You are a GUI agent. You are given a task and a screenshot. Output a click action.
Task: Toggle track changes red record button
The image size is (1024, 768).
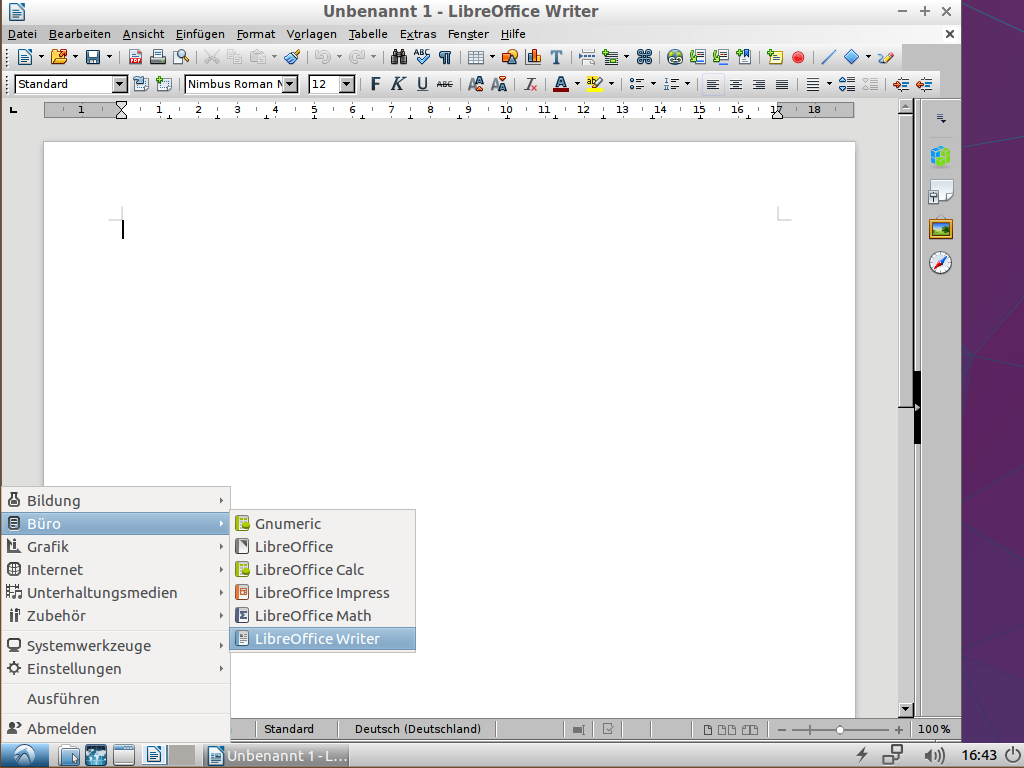pyautogui.click(x=797, y=57)
